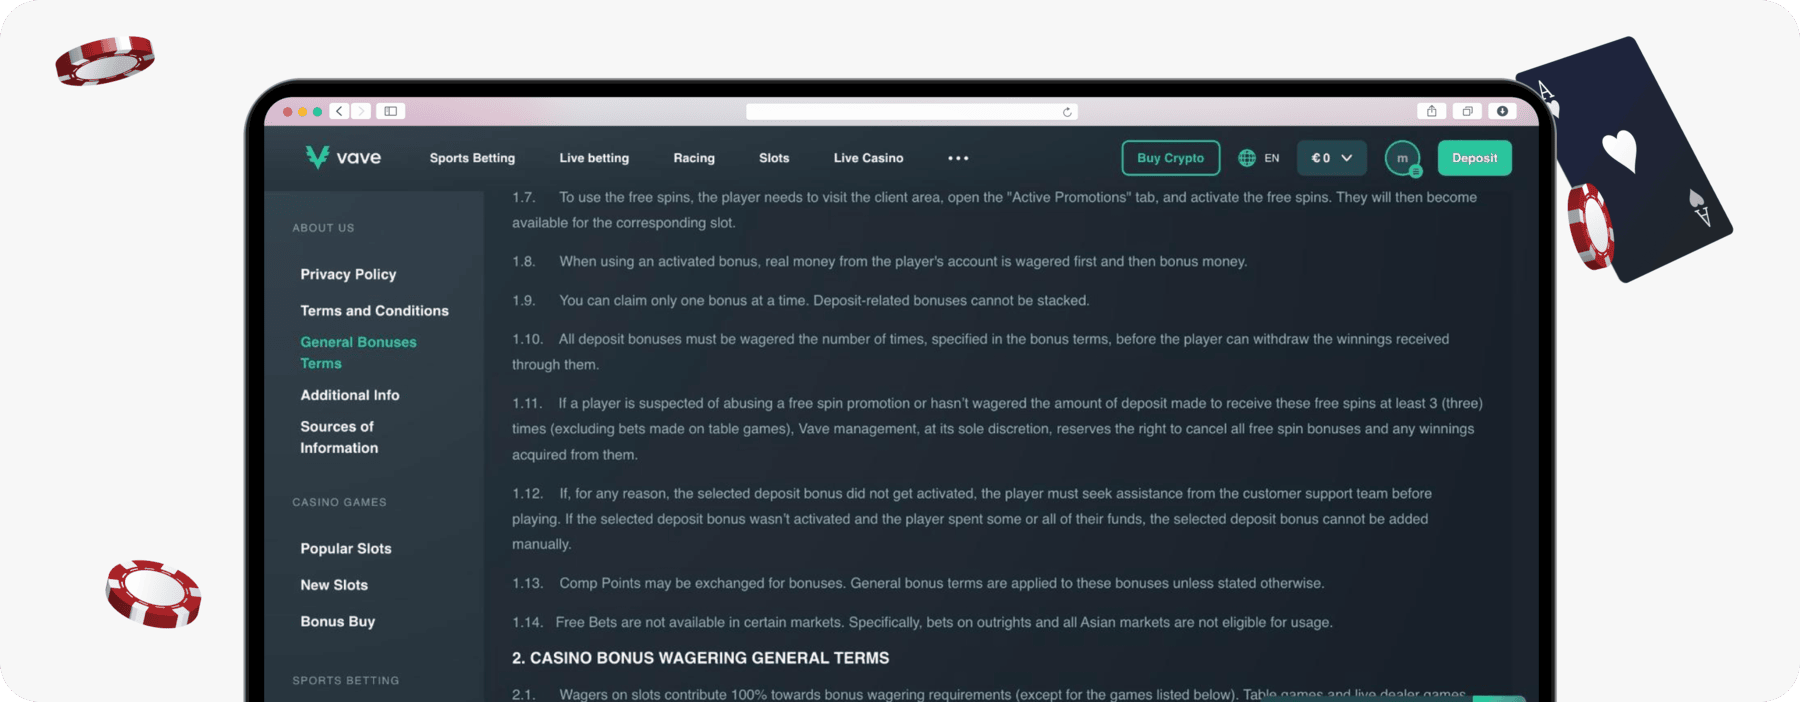
Task: Open Sports Betting menu
Action: coord(472,158)
